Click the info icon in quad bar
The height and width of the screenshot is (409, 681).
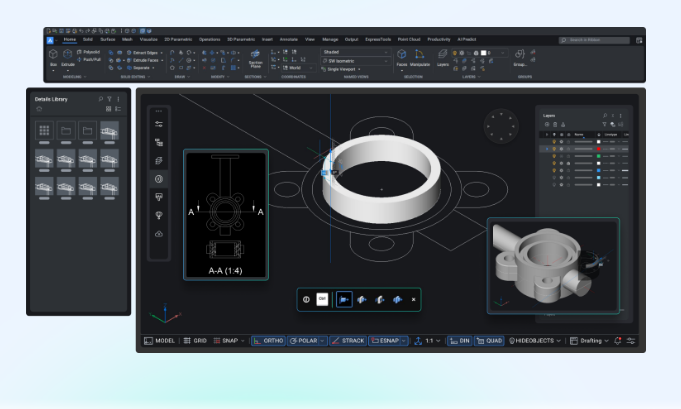click(x=306, y=300)
